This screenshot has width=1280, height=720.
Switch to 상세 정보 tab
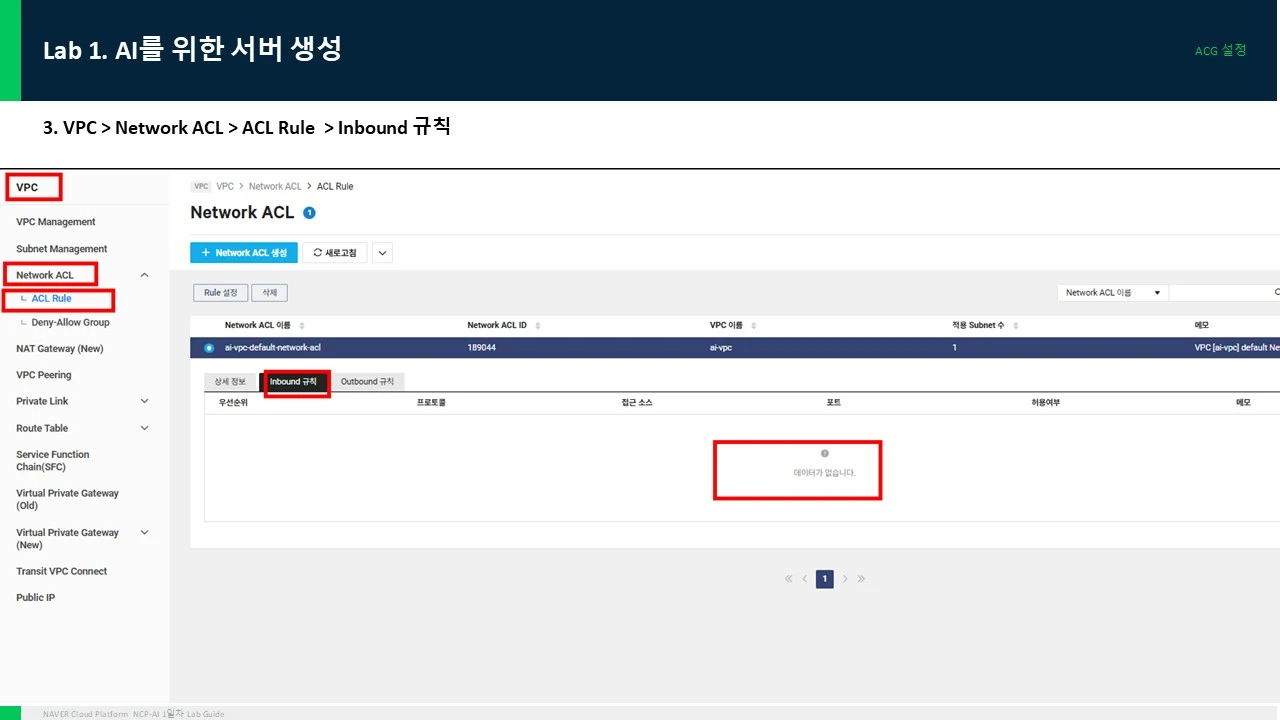[x=230, y=382]
